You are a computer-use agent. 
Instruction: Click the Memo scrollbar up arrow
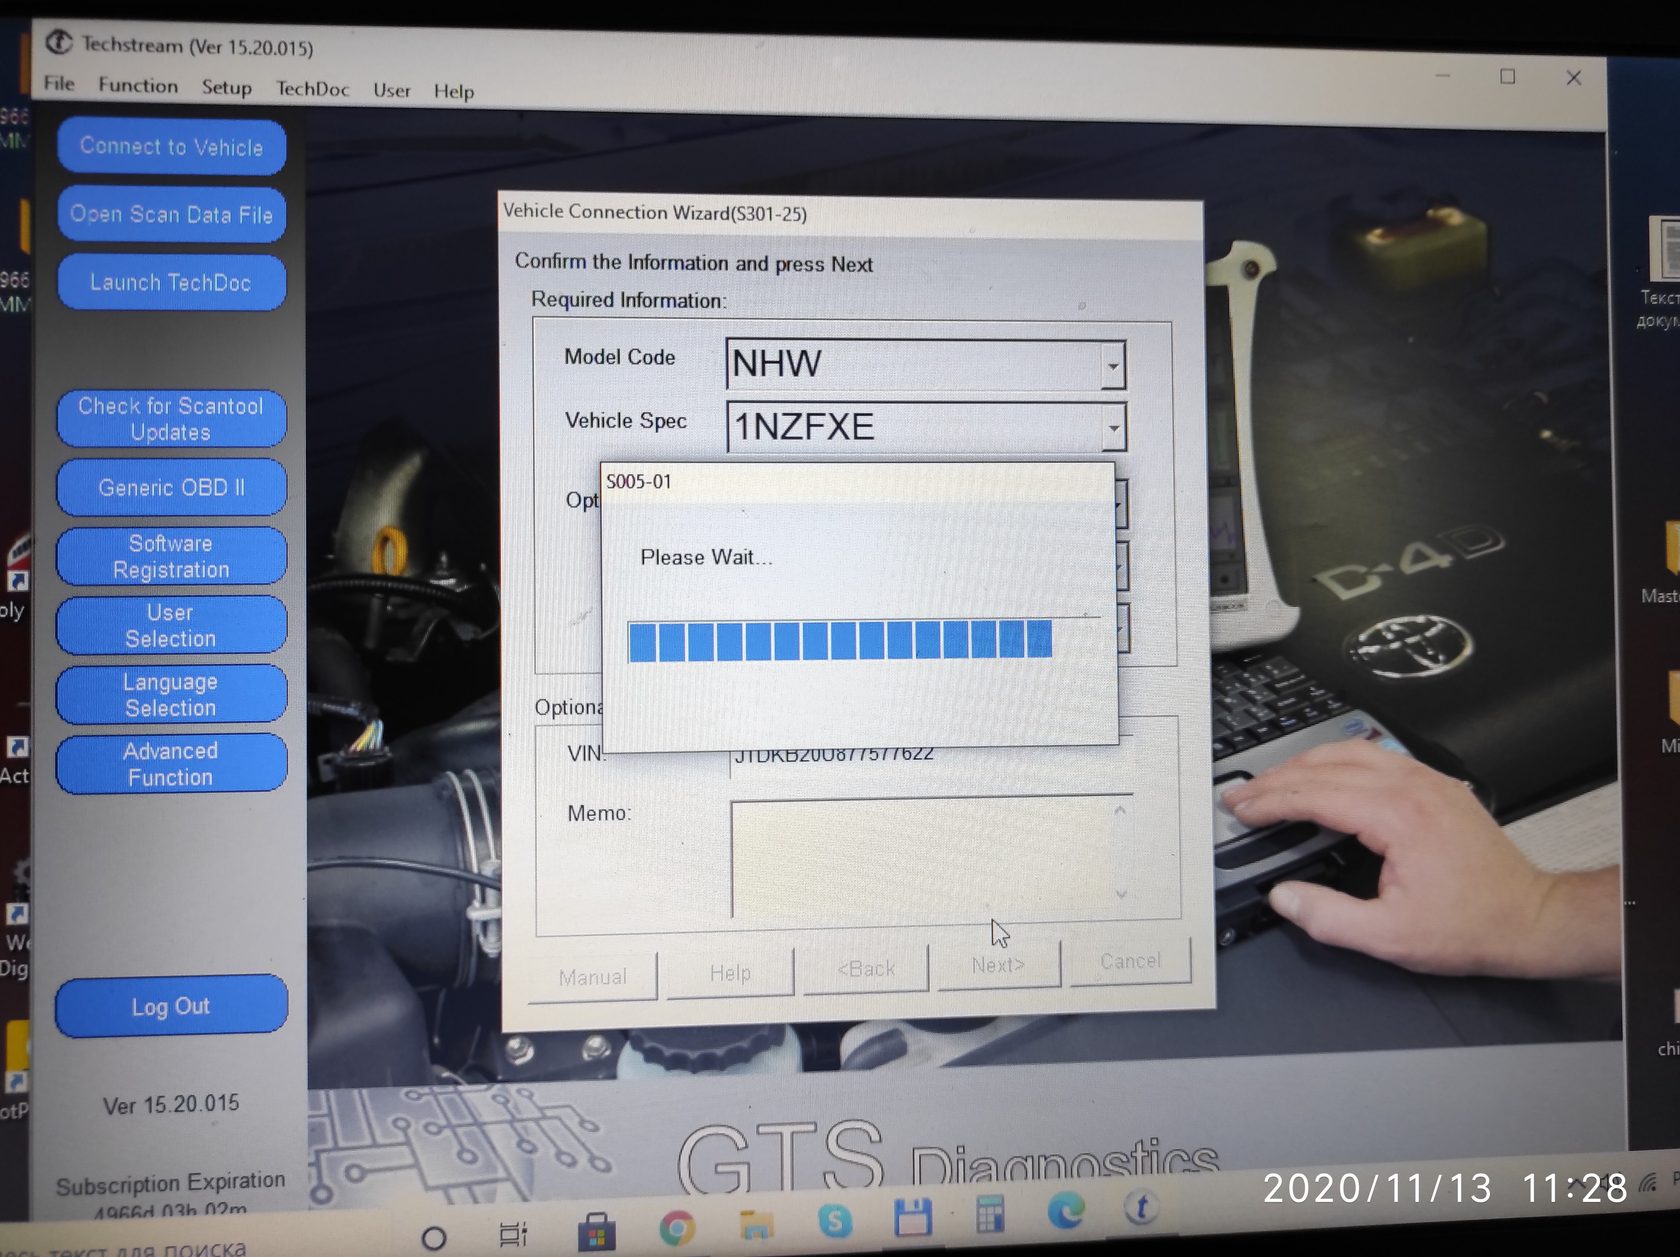tap(1120, 810)
